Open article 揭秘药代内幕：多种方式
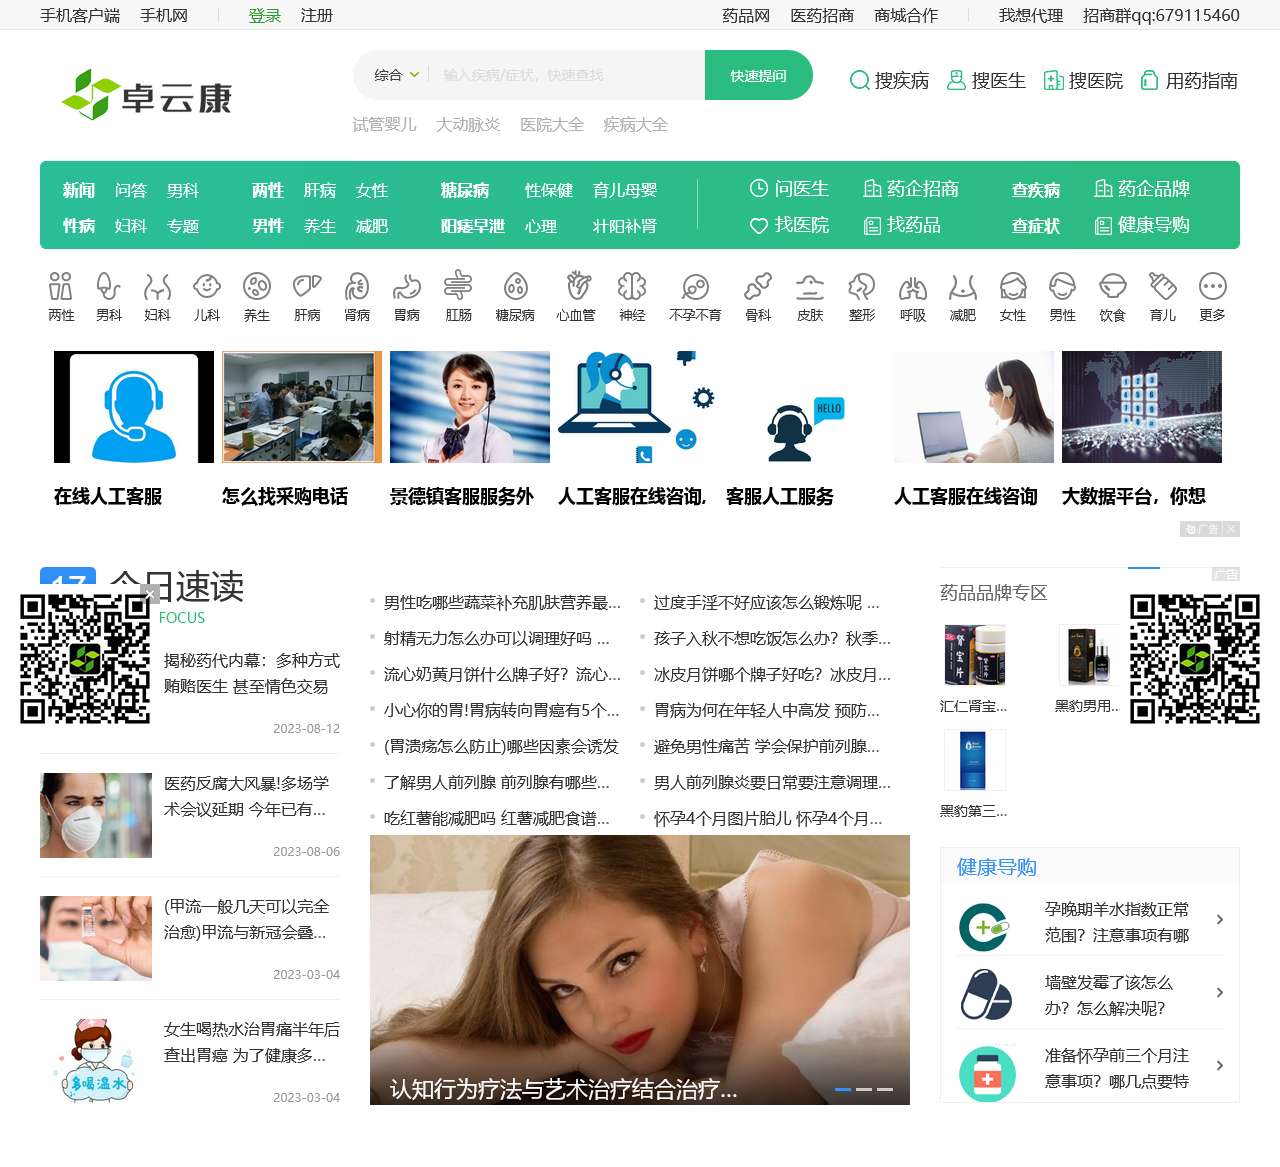Image resolution: width=1280 pixels, height=1167 pixels. (252, 673)
